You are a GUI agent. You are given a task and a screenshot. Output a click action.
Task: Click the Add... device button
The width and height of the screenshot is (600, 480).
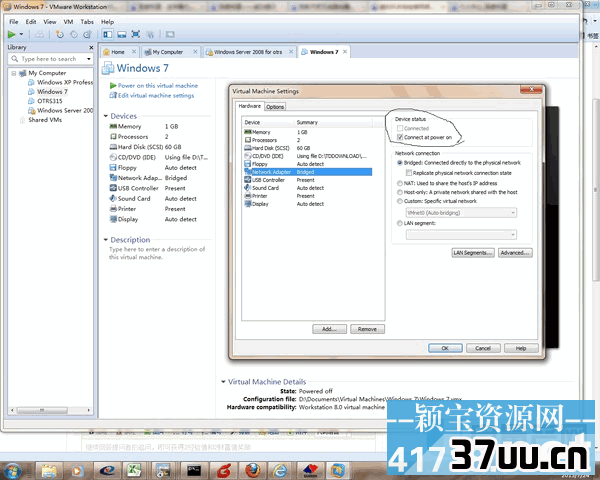329,329
